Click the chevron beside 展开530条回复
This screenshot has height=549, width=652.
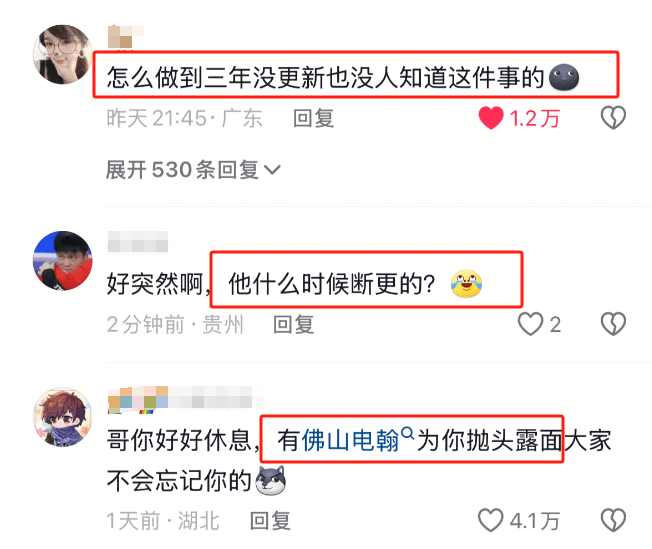tap(272, 170)
